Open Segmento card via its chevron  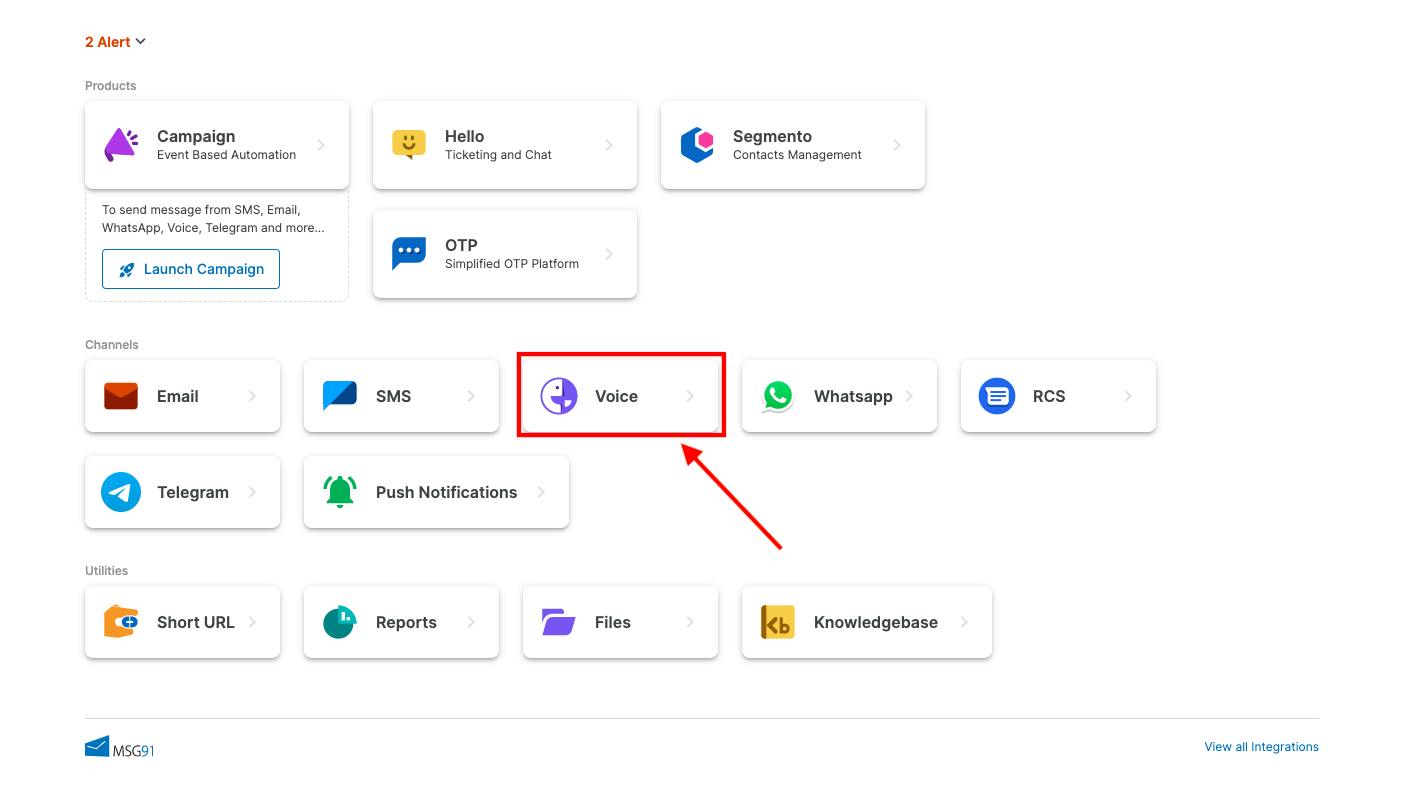click(x=897, y=145)
